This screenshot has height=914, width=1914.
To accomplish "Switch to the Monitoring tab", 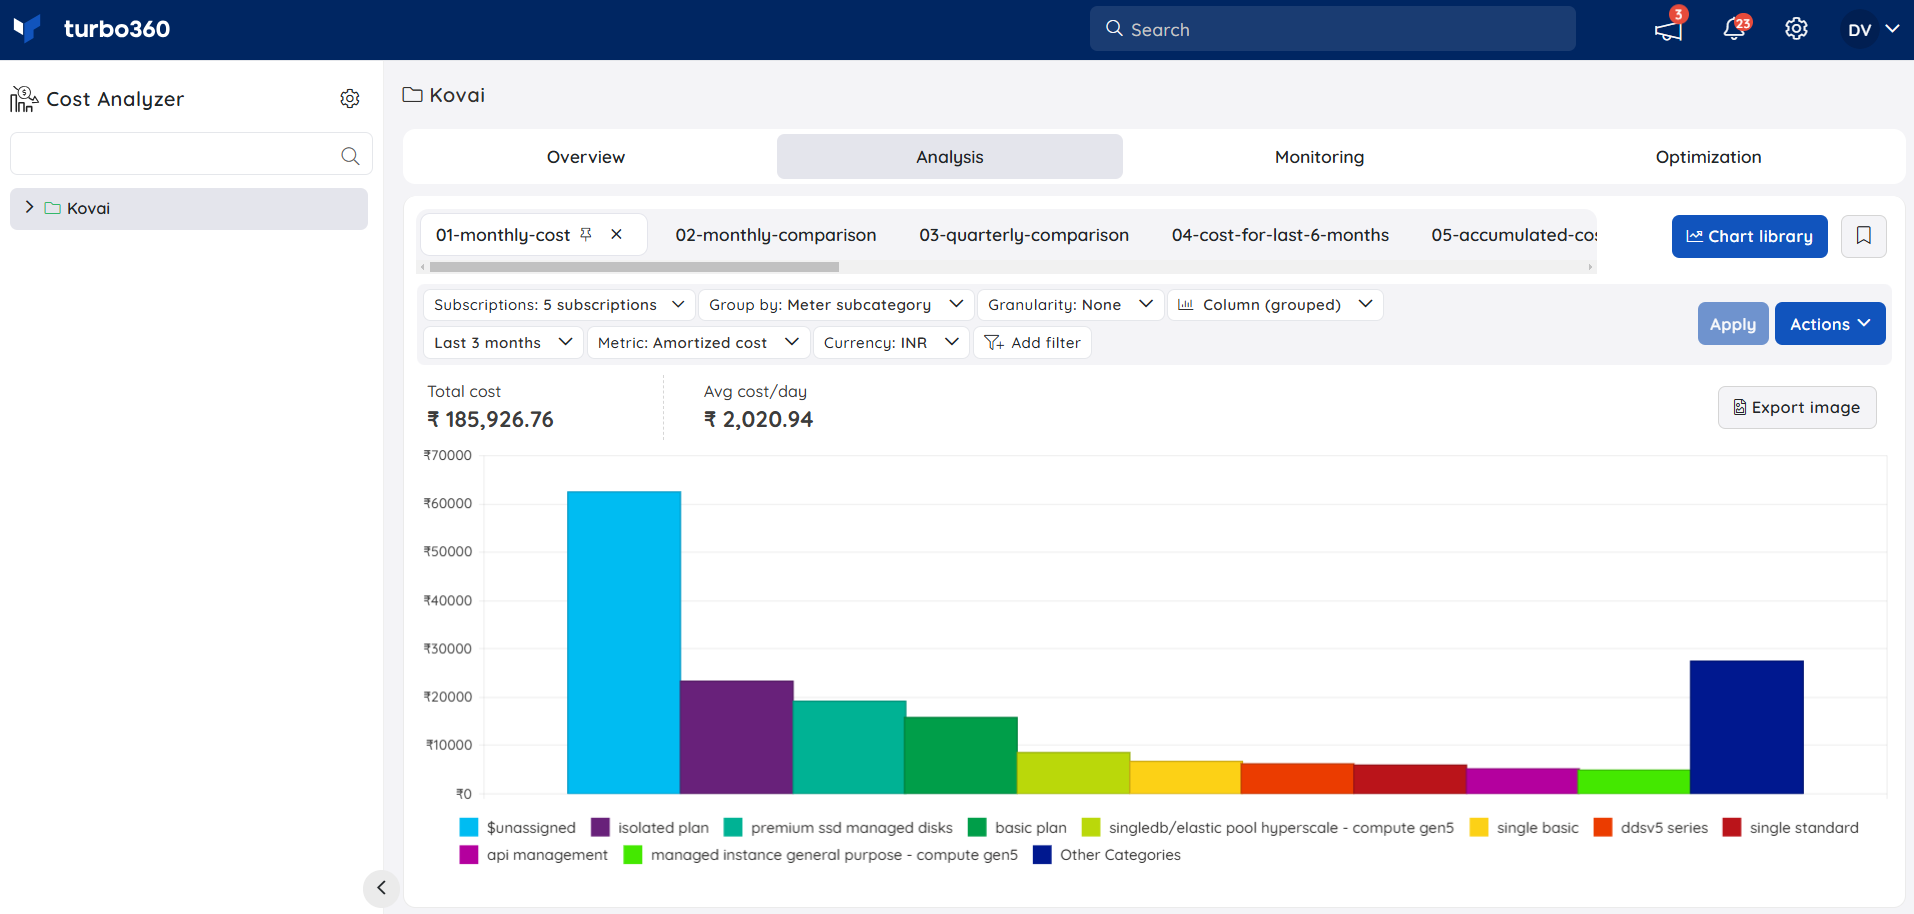I will click(x=1319, y=157).
